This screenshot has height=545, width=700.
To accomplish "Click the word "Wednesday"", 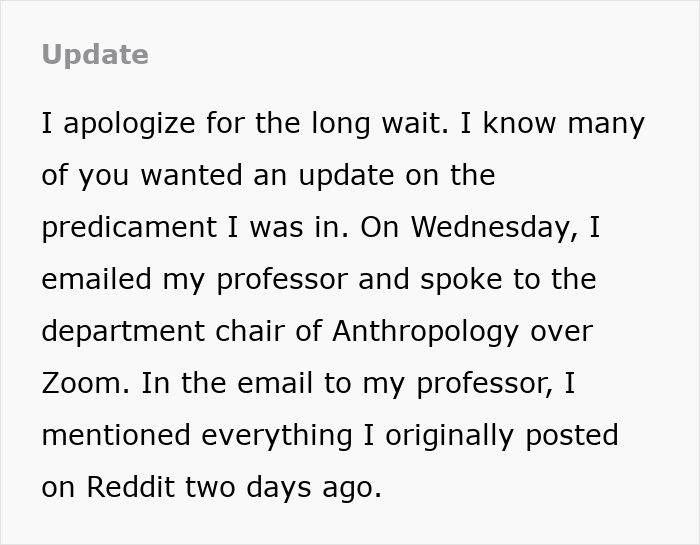I will point(492,228).
